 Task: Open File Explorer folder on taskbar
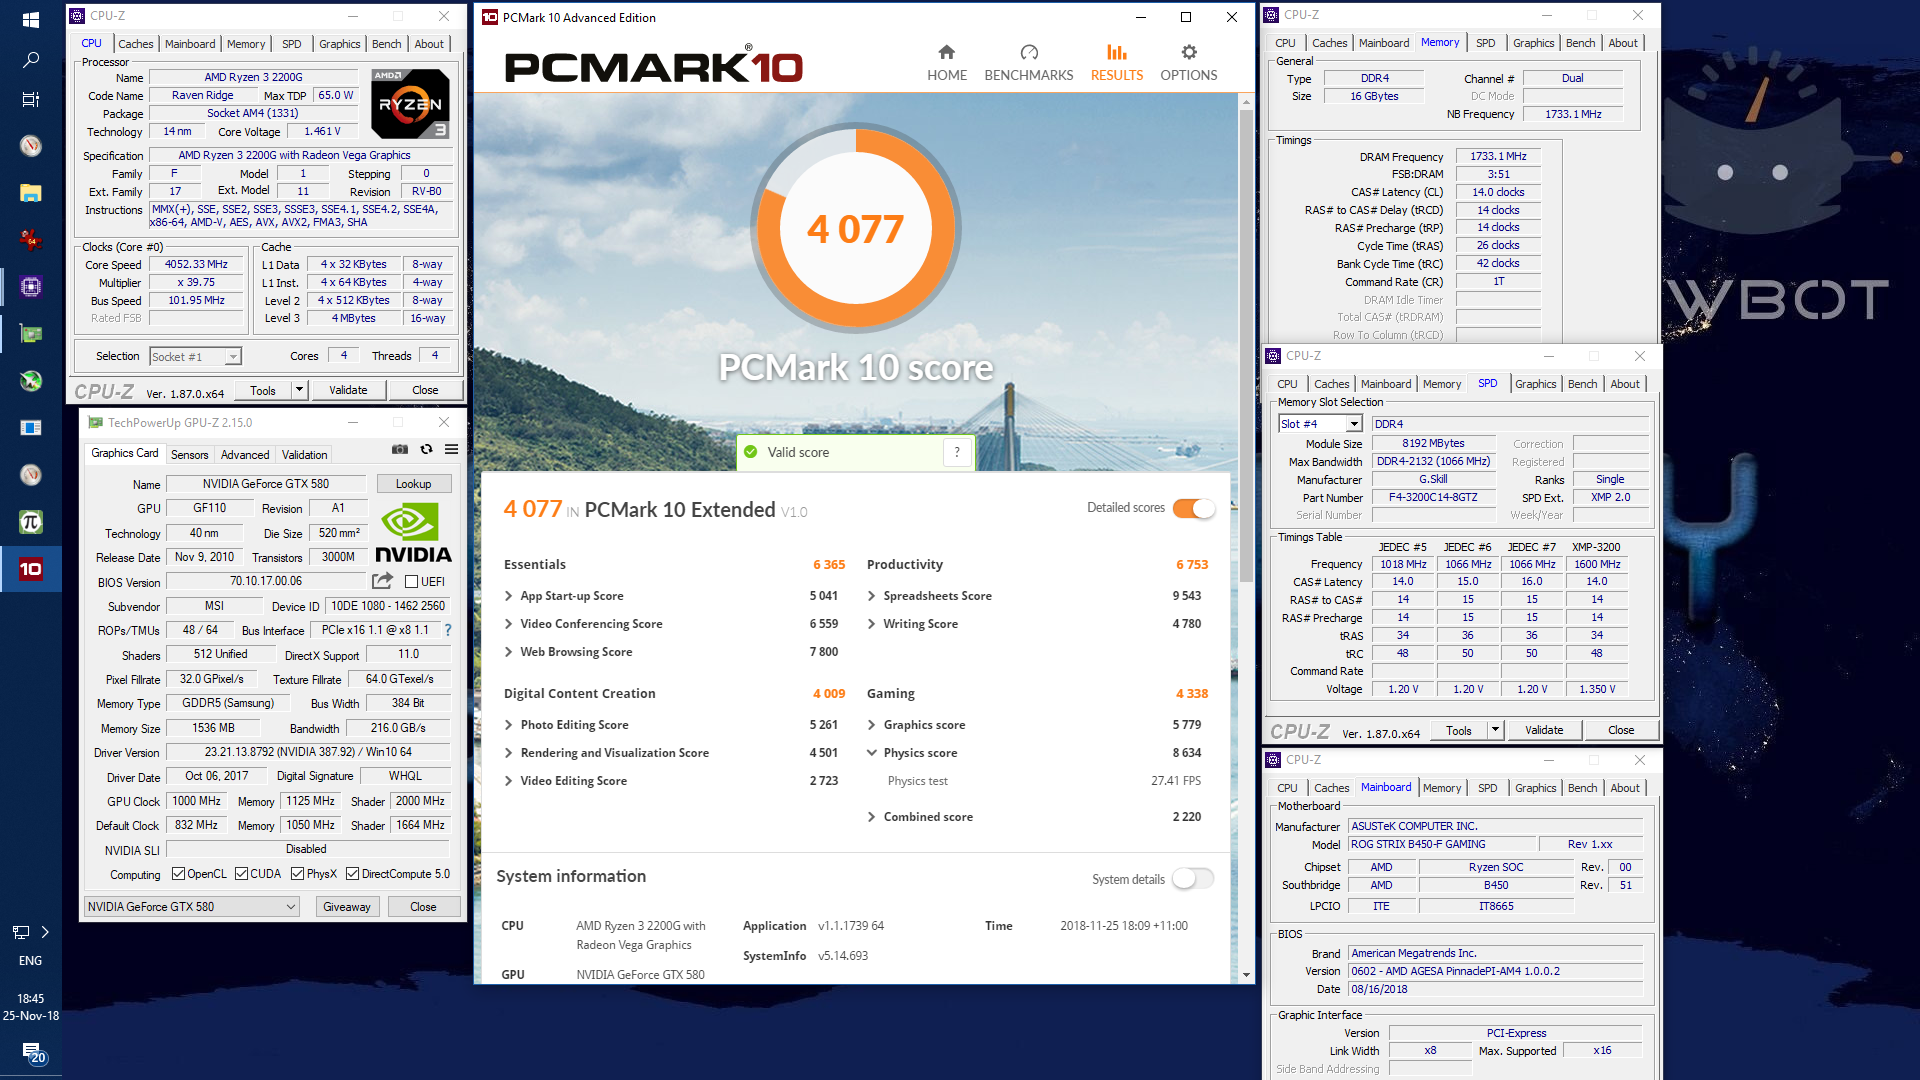(x=31, y=193)
